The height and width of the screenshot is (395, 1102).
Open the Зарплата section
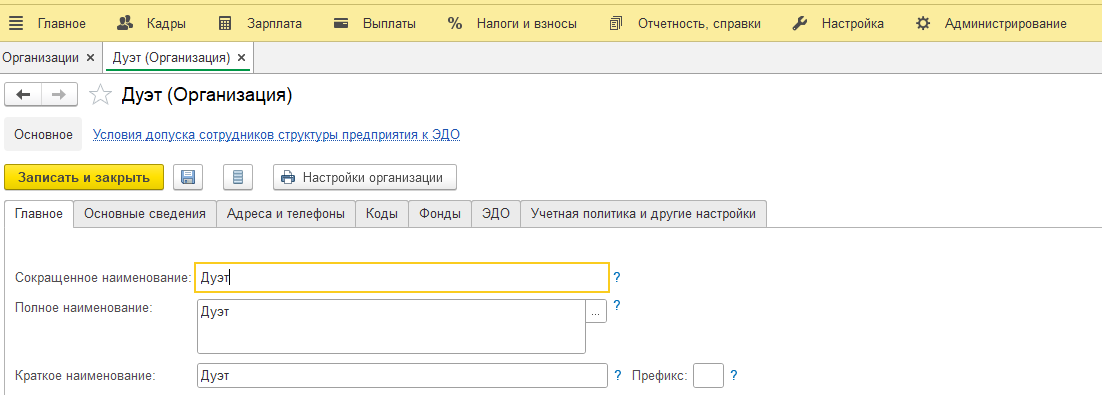(x=259, y=23)
